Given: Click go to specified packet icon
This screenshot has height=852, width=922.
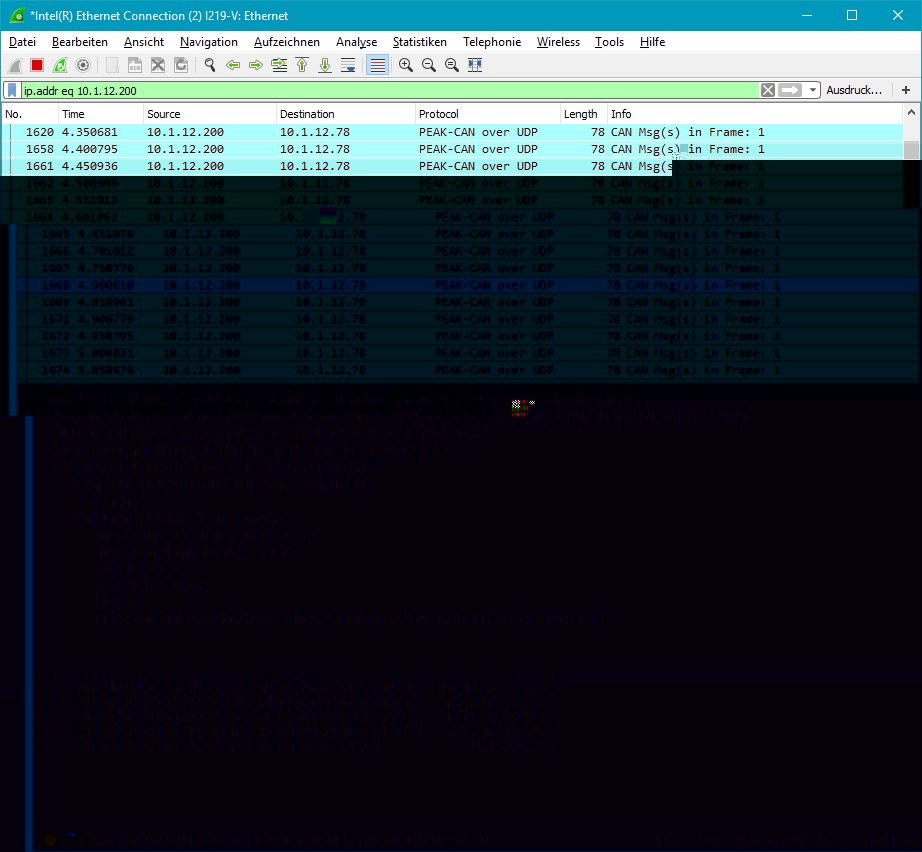Looking at the screenshot, I should tap(279, 65).
